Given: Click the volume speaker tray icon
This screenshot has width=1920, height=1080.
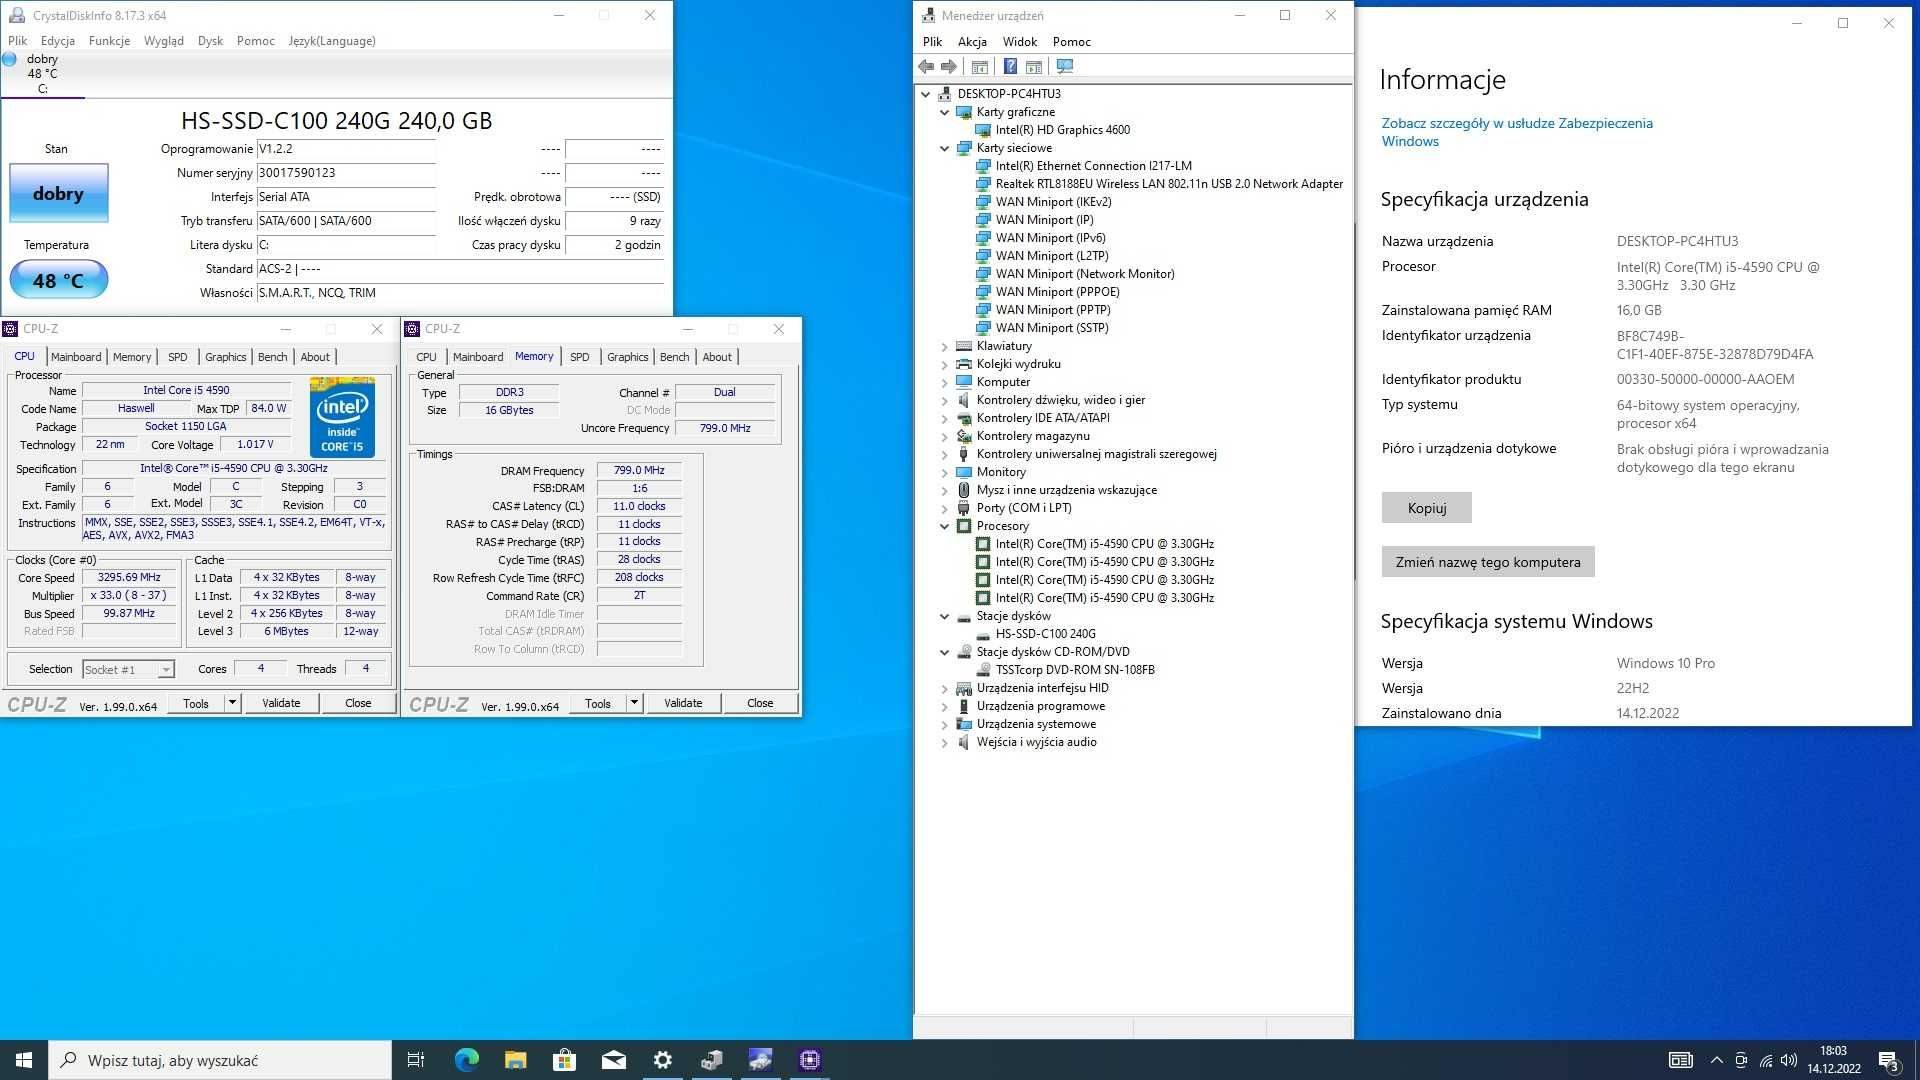Looking at the screenshot, I should (x=1789, y=1060).
